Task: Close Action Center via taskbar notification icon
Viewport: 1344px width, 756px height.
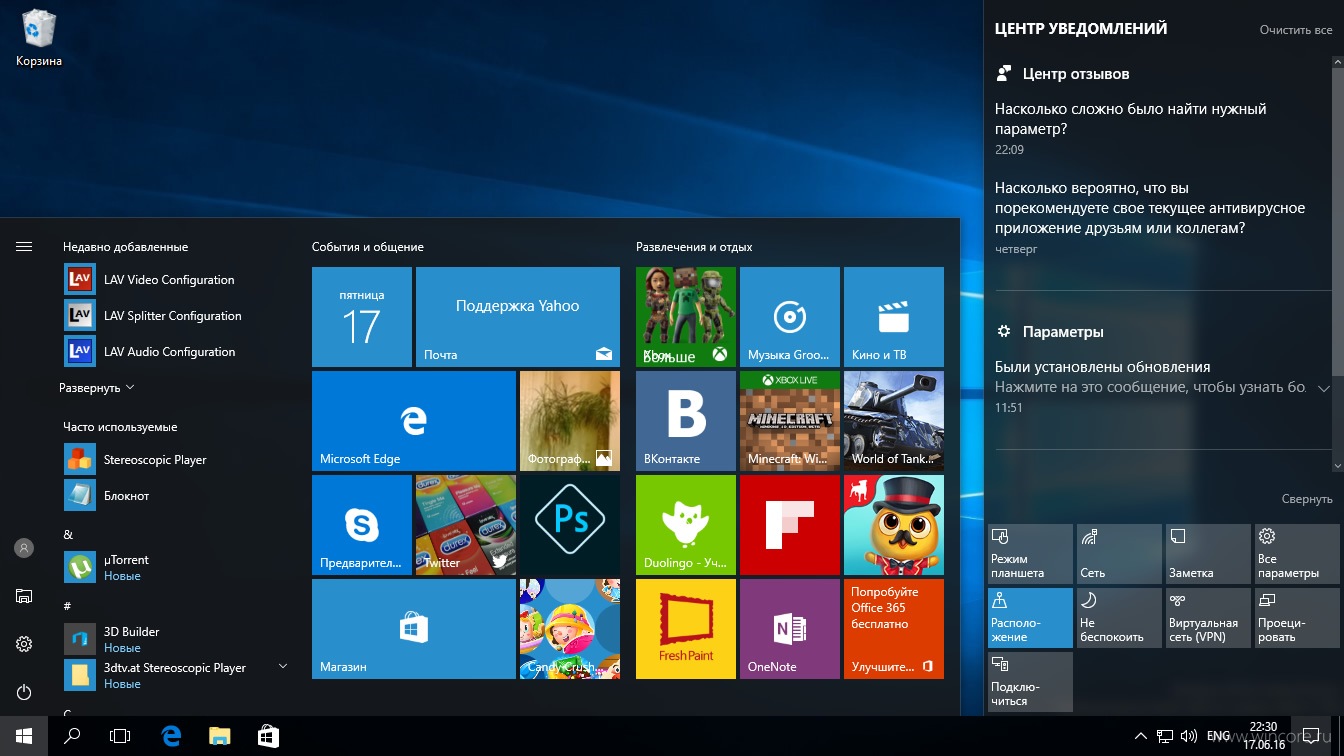Action: point(1310,737)
